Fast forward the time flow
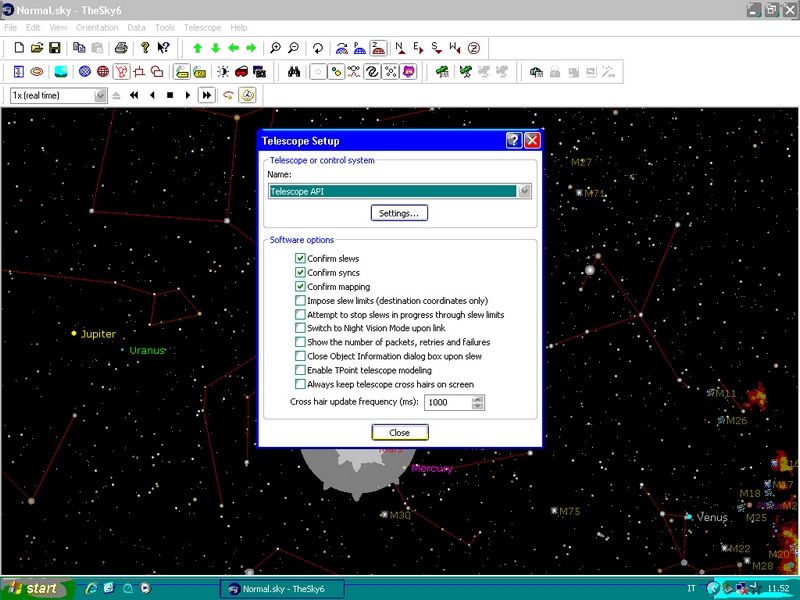The height and width of the screenshot is (600, 800). point(207,95)
